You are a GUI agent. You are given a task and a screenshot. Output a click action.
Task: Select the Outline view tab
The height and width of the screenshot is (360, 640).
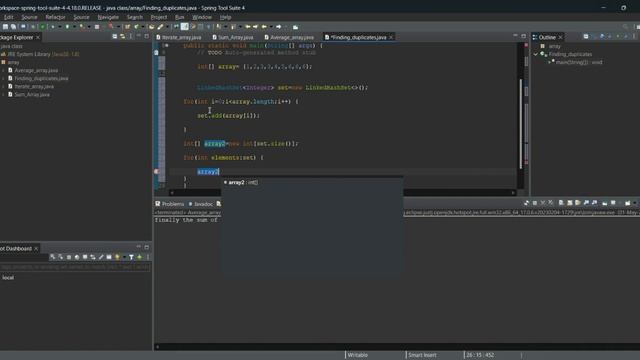(547, 37)
